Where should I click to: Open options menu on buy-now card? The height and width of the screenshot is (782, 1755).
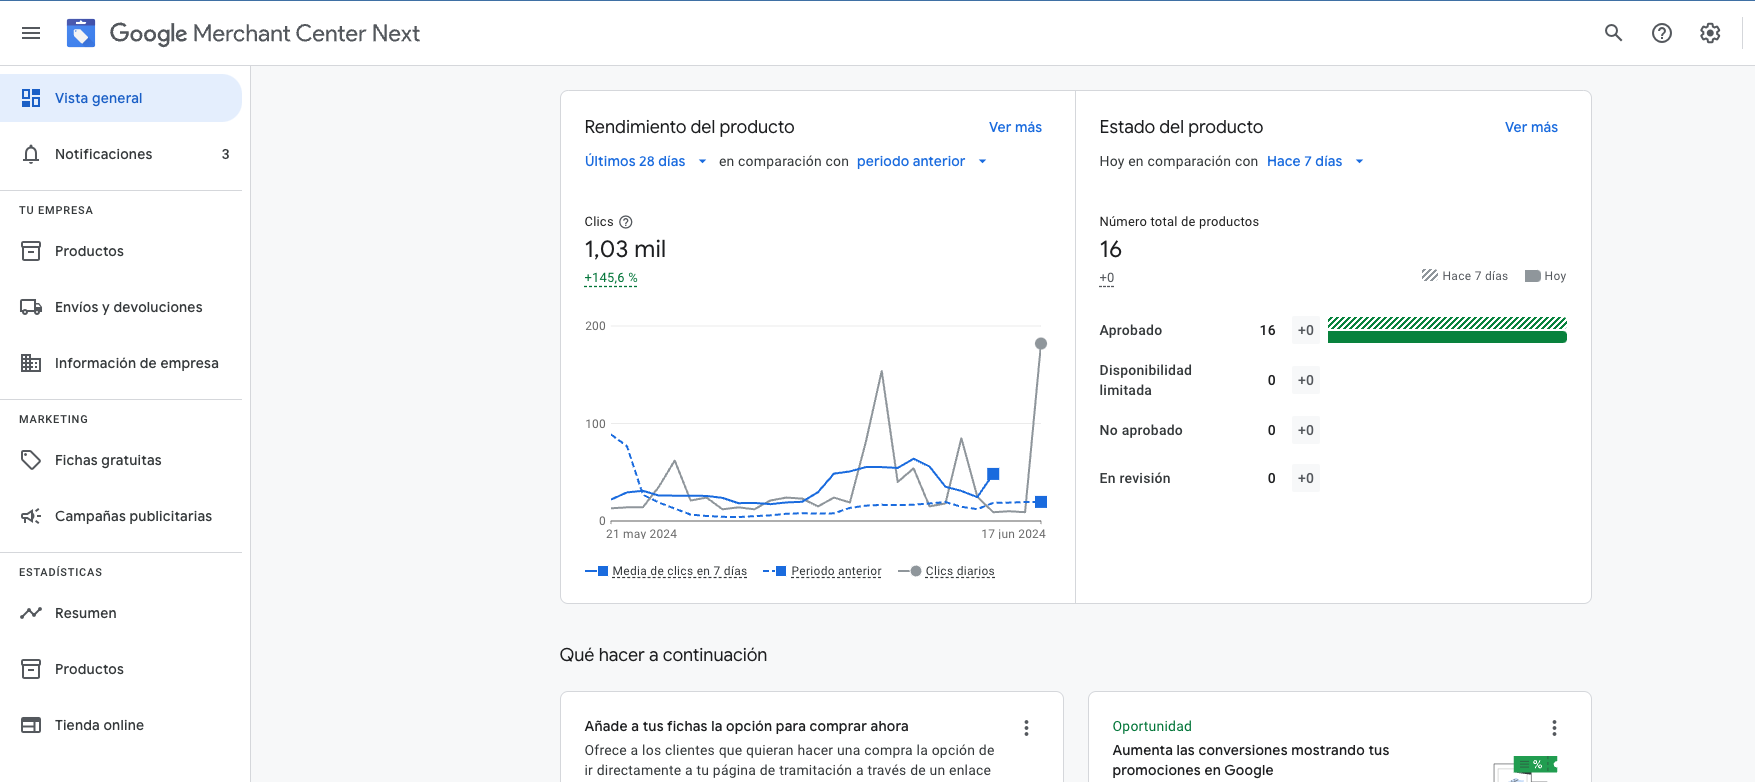(x=1026, y=728)
